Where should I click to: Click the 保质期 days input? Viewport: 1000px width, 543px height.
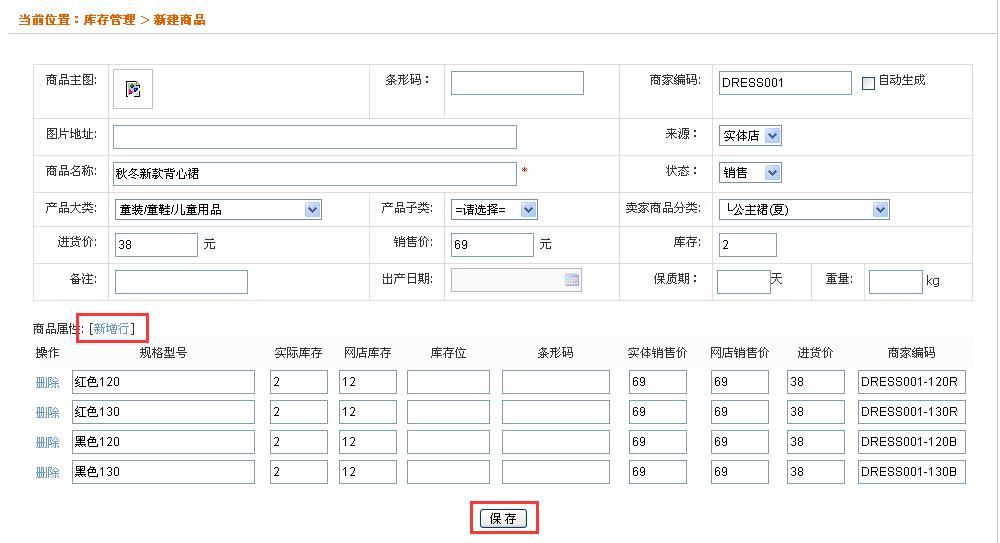point(742,282)
